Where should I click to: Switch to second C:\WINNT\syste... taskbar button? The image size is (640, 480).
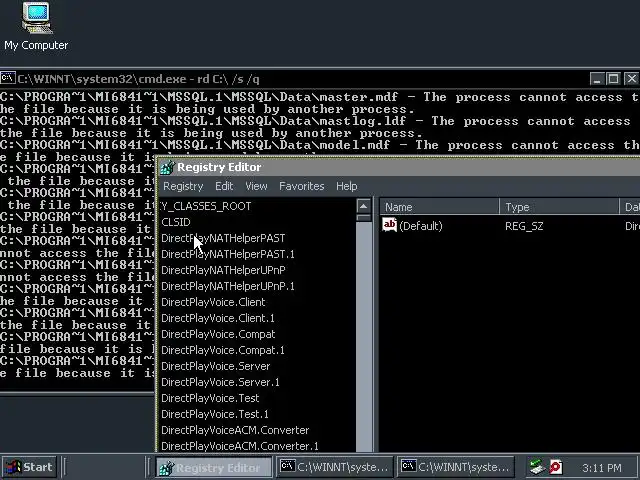pyautogui.click(x=456, y=467)
